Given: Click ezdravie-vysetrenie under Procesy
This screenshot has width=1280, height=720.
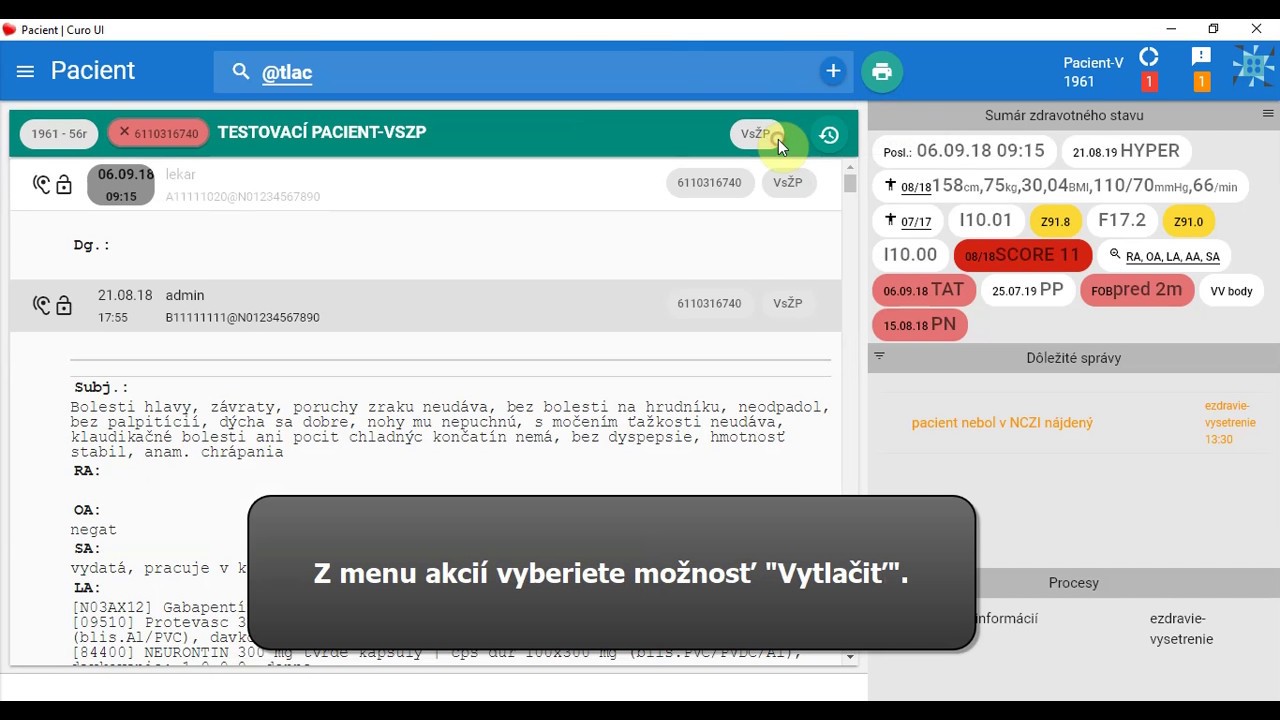Looking at the screenshot, I should pos(1181,629).
